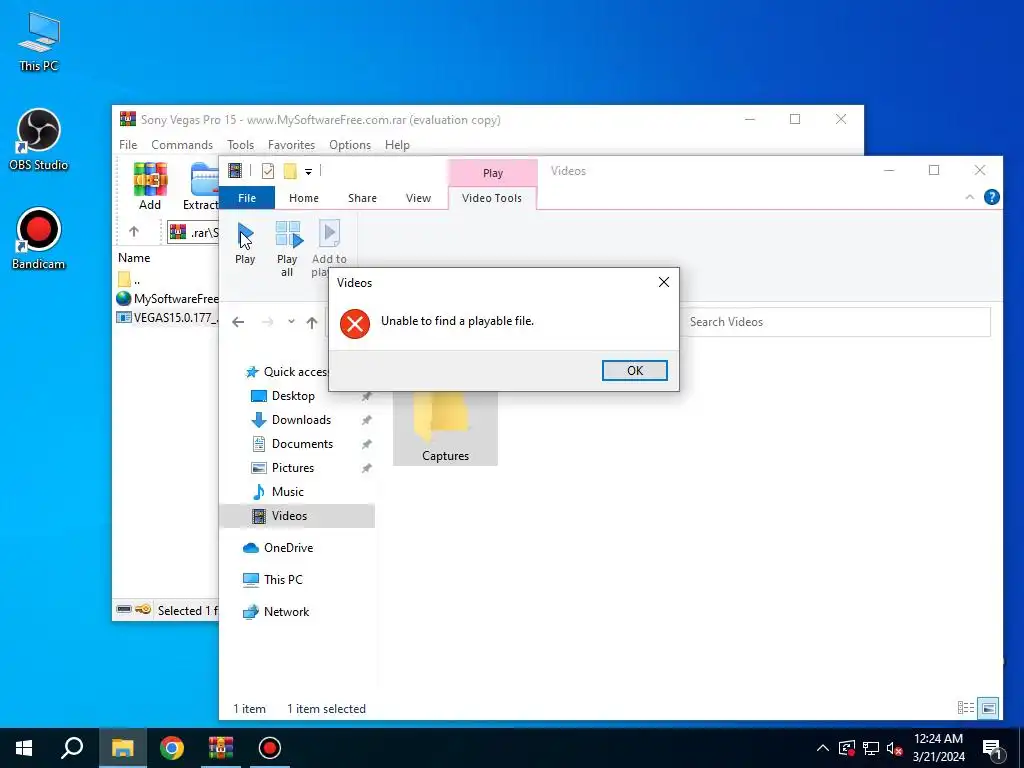Open taskbar search magnifier
Viewport: 1024px width, 768px height.
pyautogui.click(x=72, y=748)
